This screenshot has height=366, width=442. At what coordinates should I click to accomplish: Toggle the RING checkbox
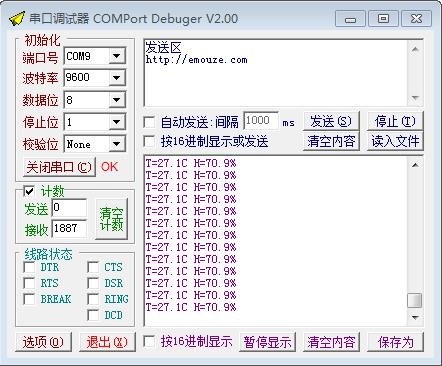point(93,299)
